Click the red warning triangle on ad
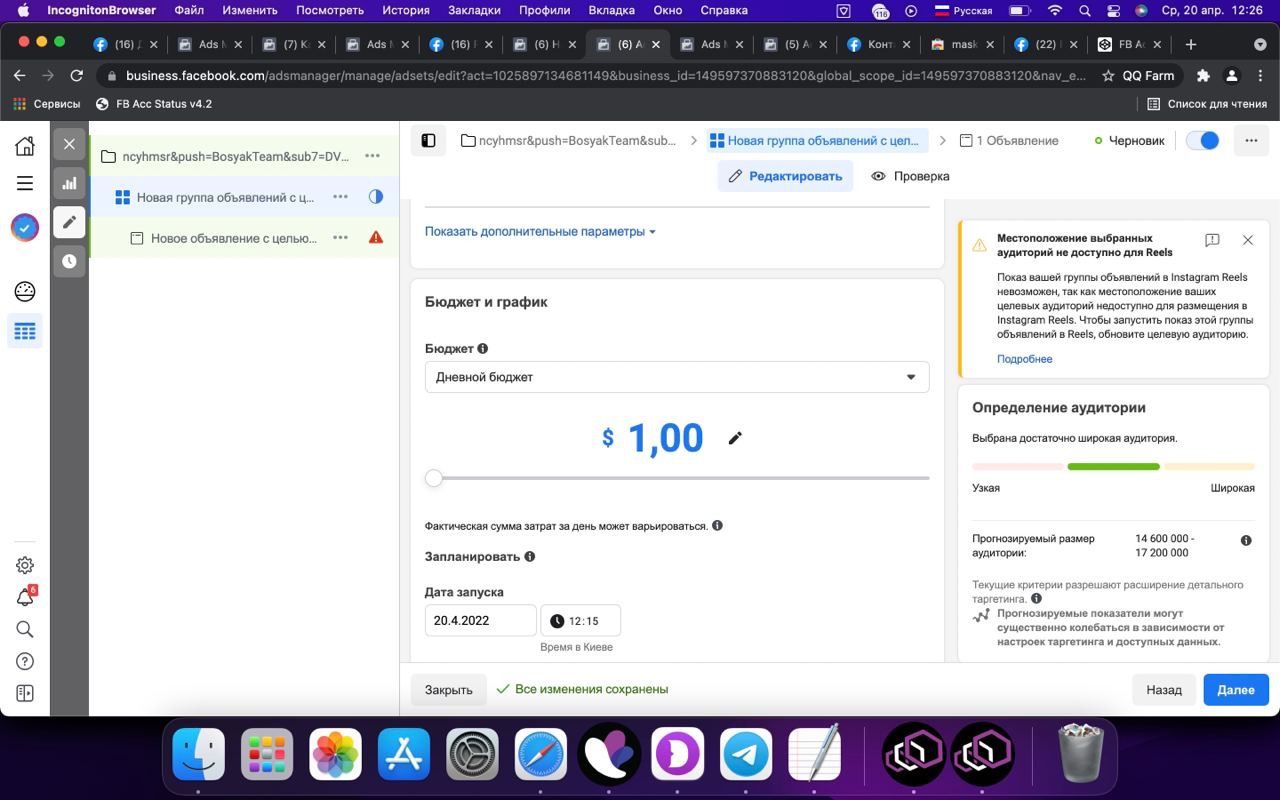This screenshot has width=1280, height=800. tap(376, 238)
